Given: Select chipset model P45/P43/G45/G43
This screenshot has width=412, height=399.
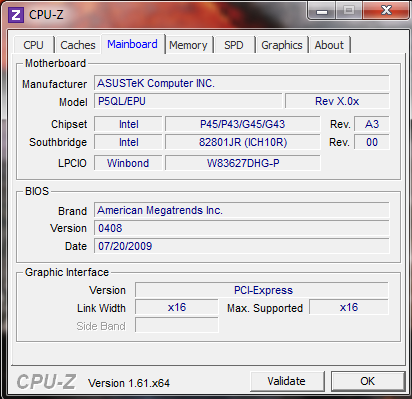Looking at the screenshot, I should tap(243, 124).
